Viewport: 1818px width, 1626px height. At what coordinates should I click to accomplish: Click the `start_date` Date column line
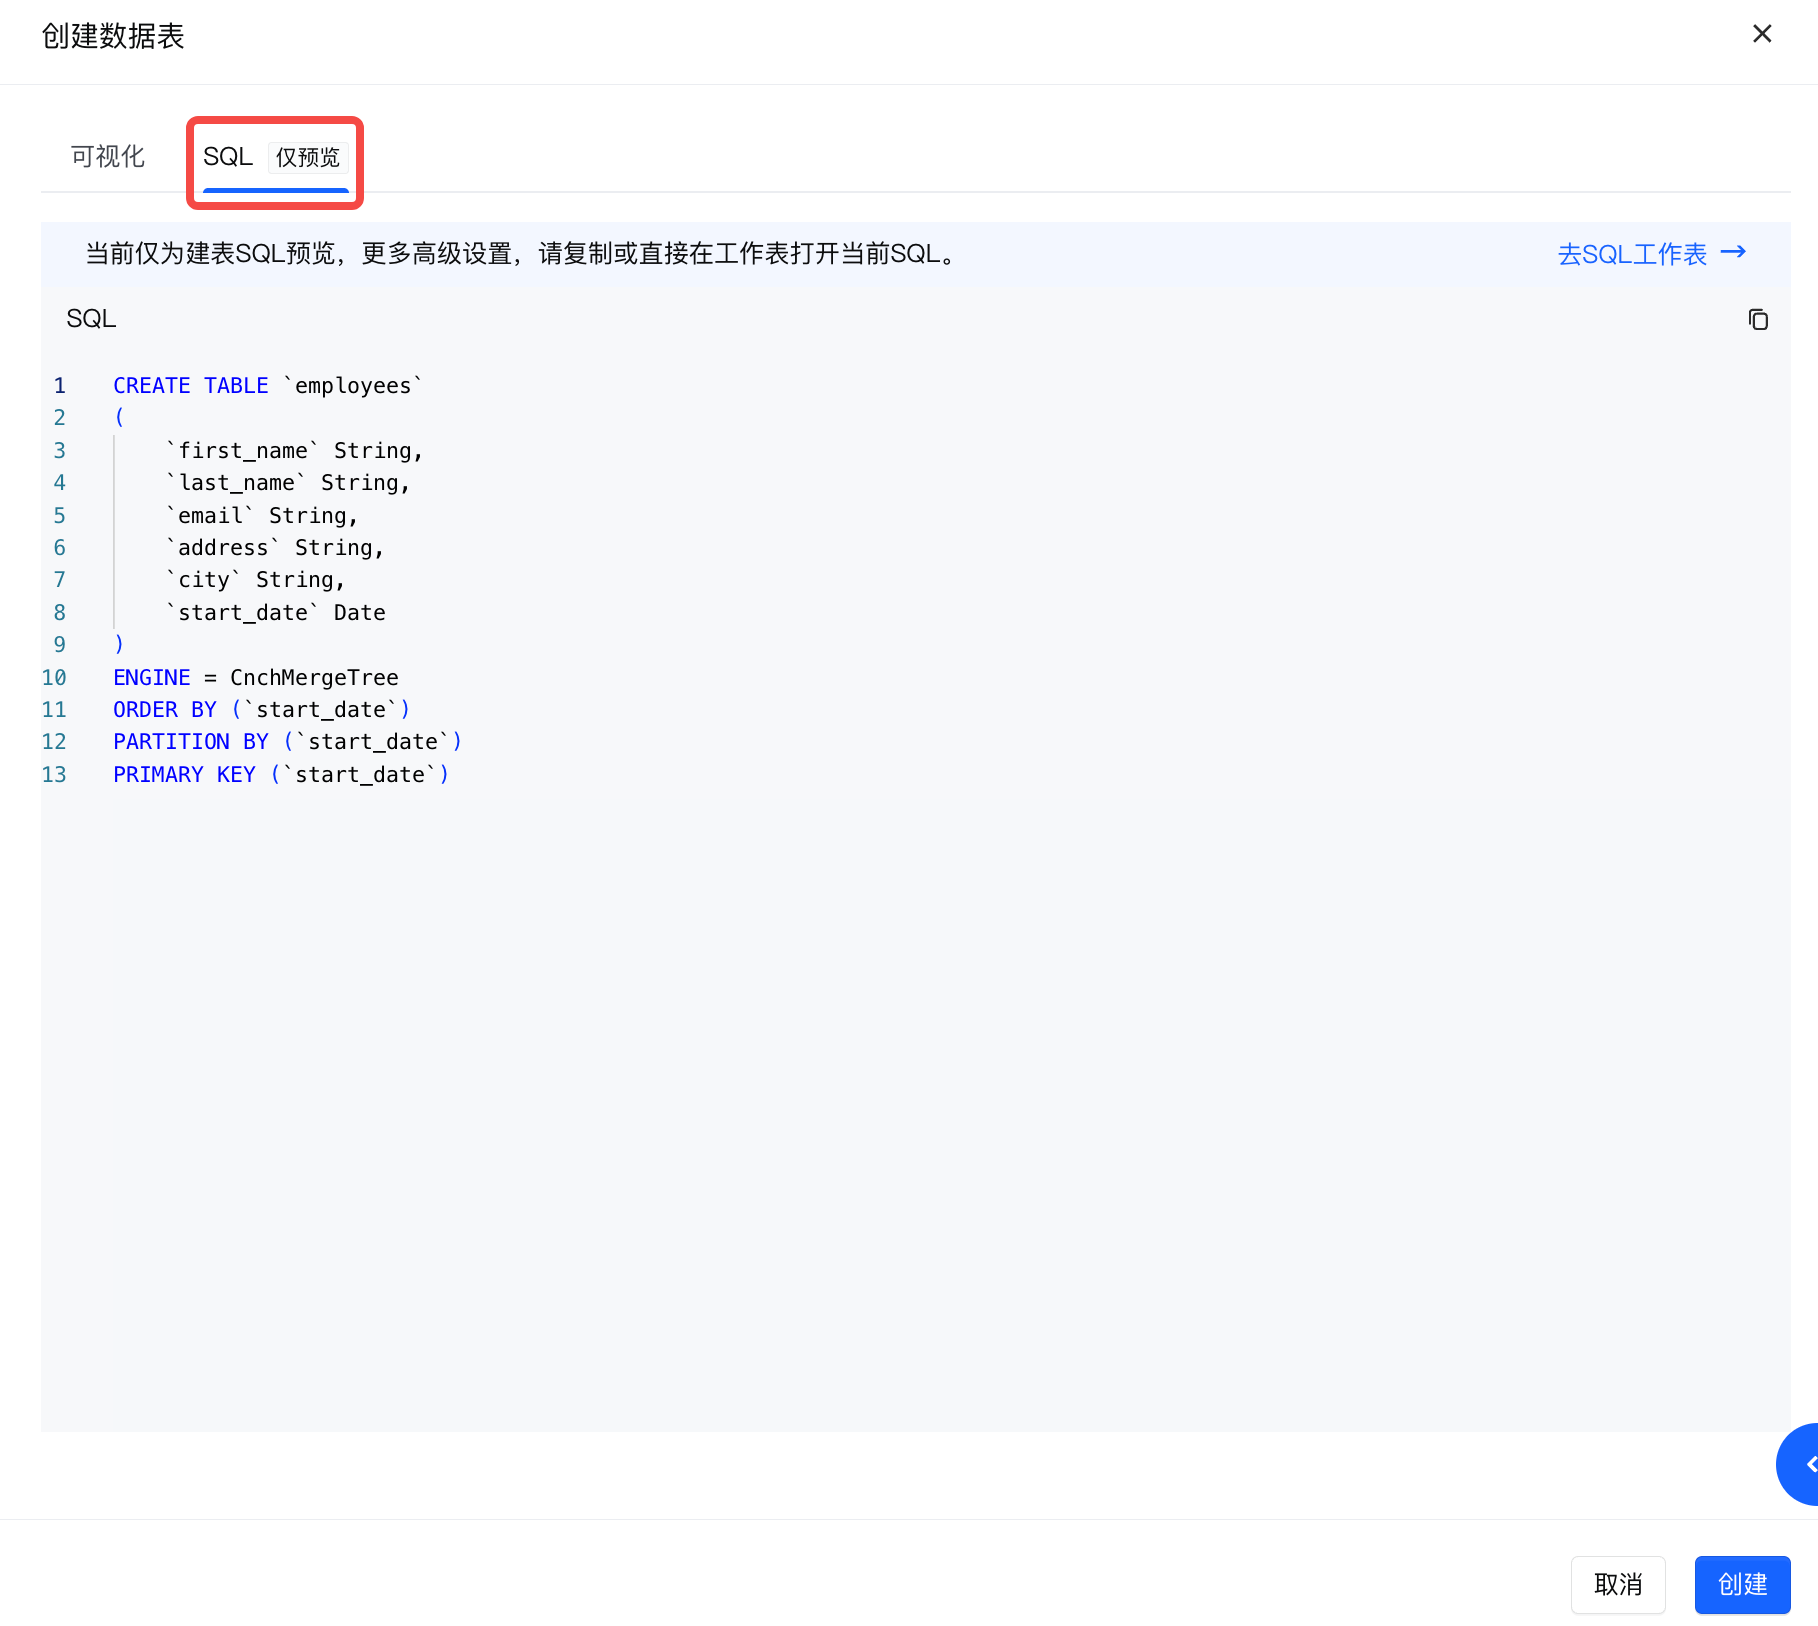pos(276,613)
